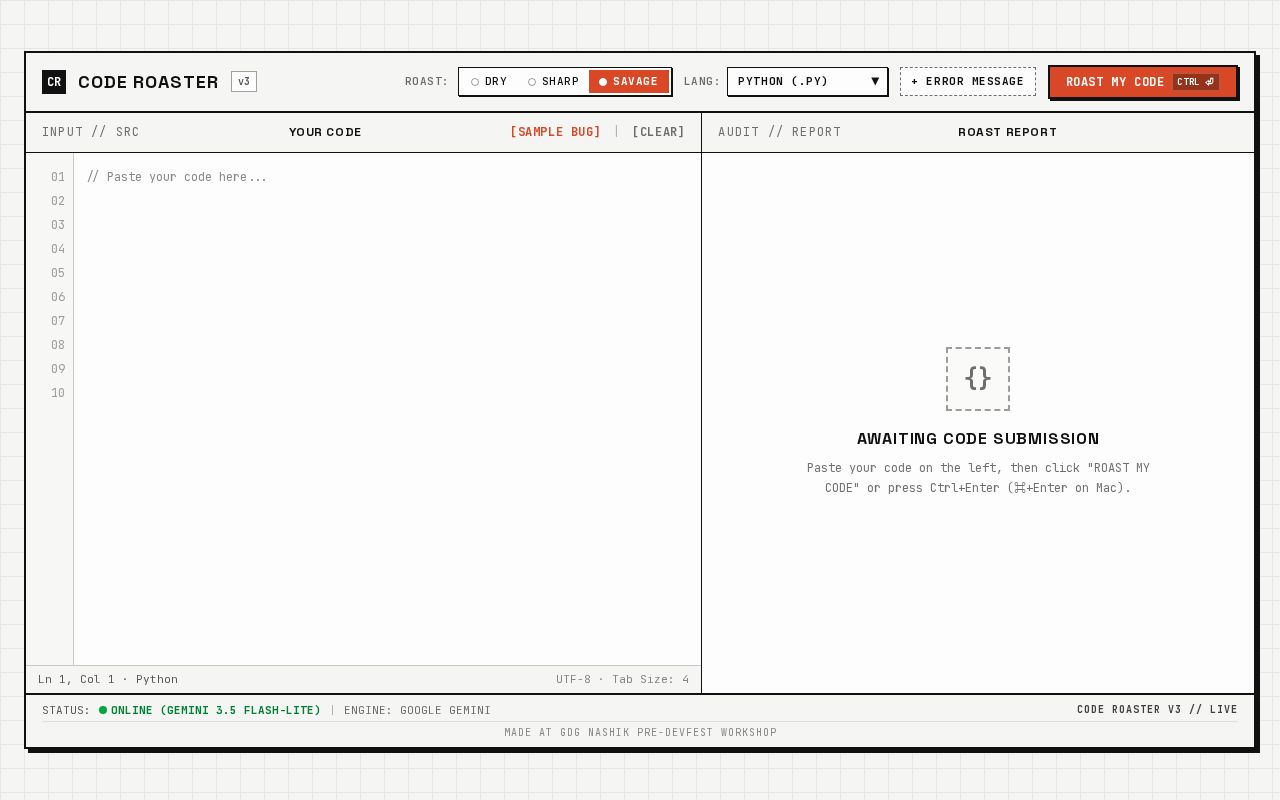Click the 'Your Code' panel title

[325, 132]
